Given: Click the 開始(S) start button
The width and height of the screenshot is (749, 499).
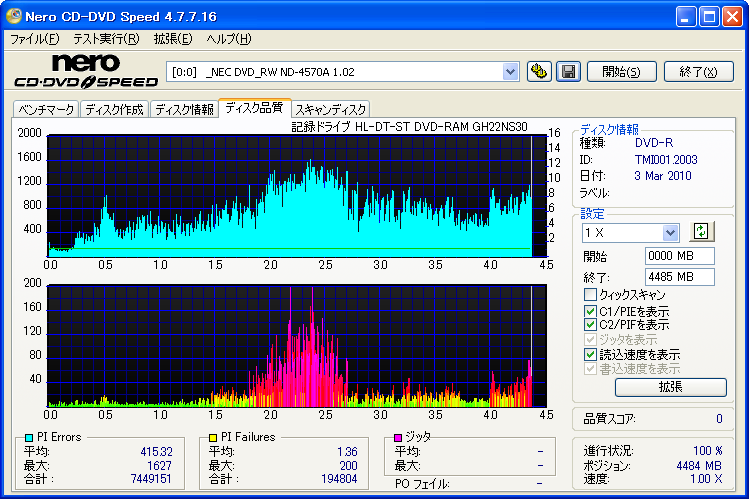Looking at the screenshot, I should point(621,72).
